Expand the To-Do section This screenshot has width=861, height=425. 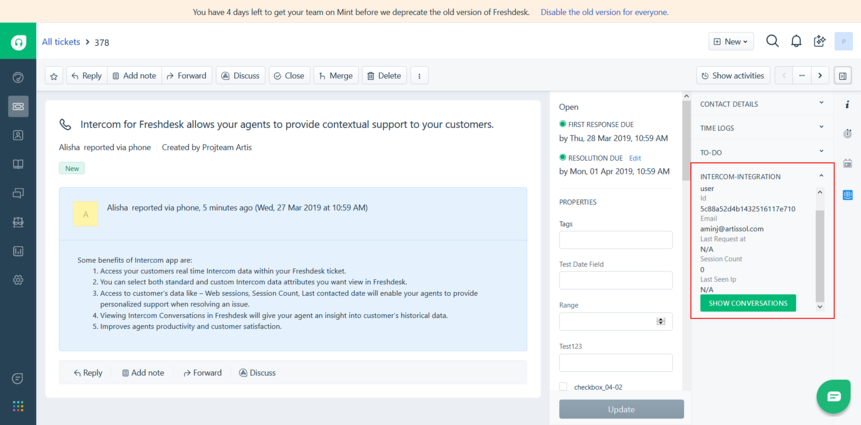pos(762,152)
